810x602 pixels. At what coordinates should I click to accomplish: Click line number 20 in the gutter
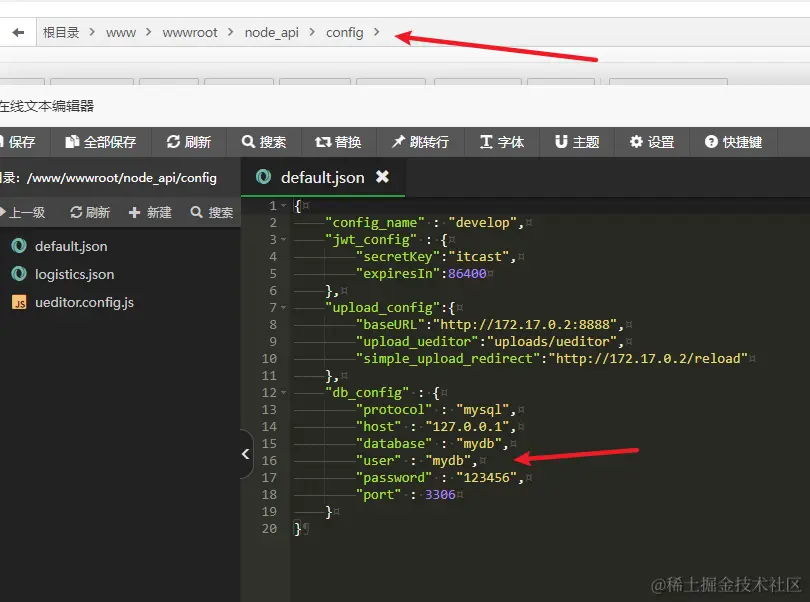[x=269, y=529]
